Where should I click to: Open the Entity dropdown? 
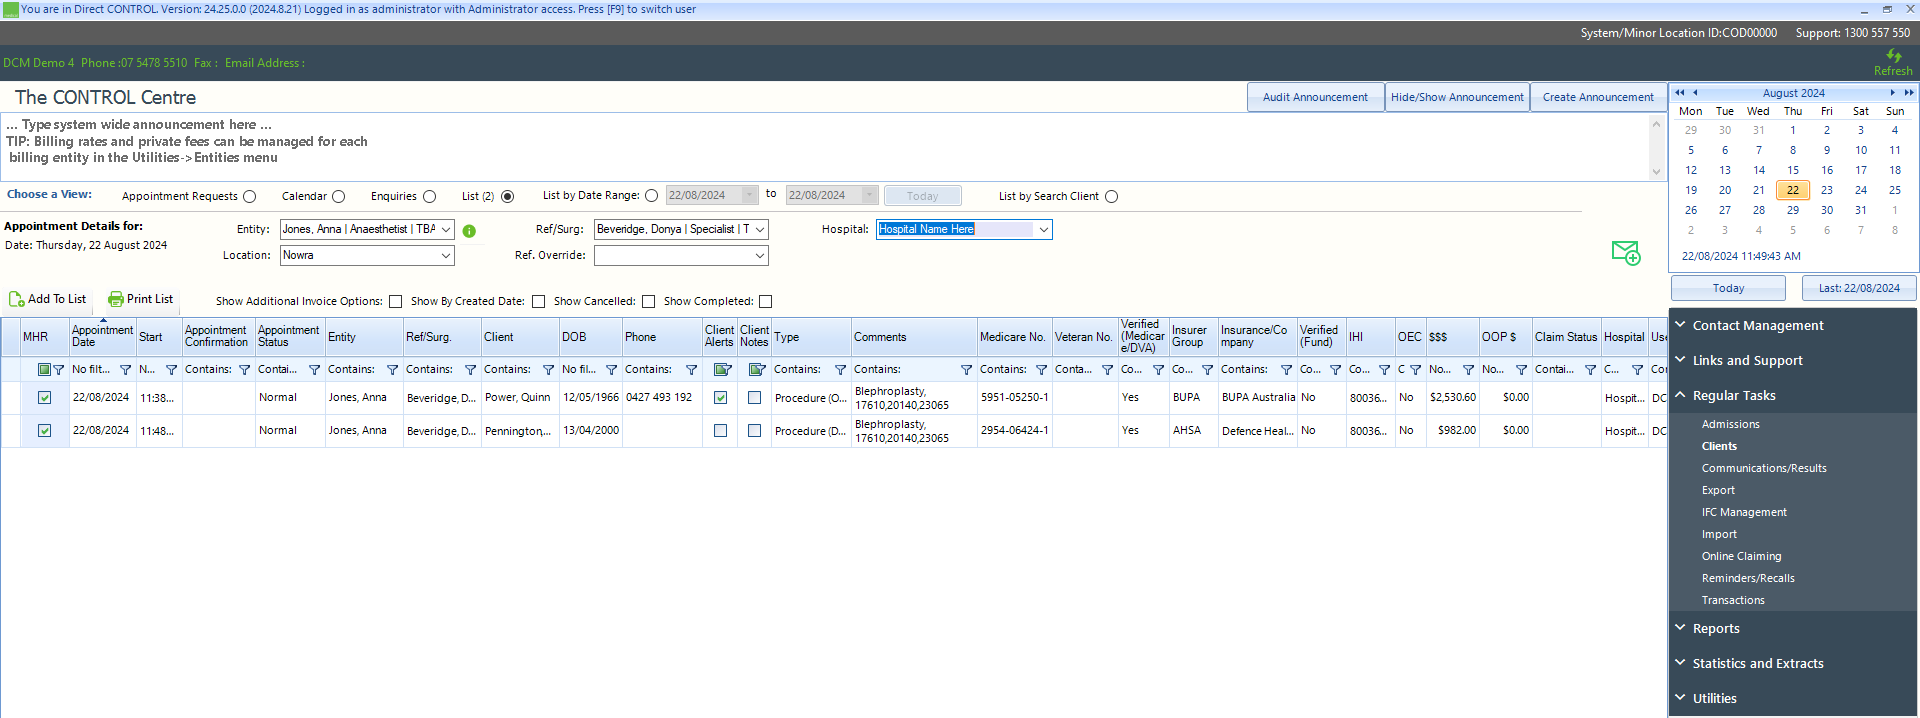(446, 230)
